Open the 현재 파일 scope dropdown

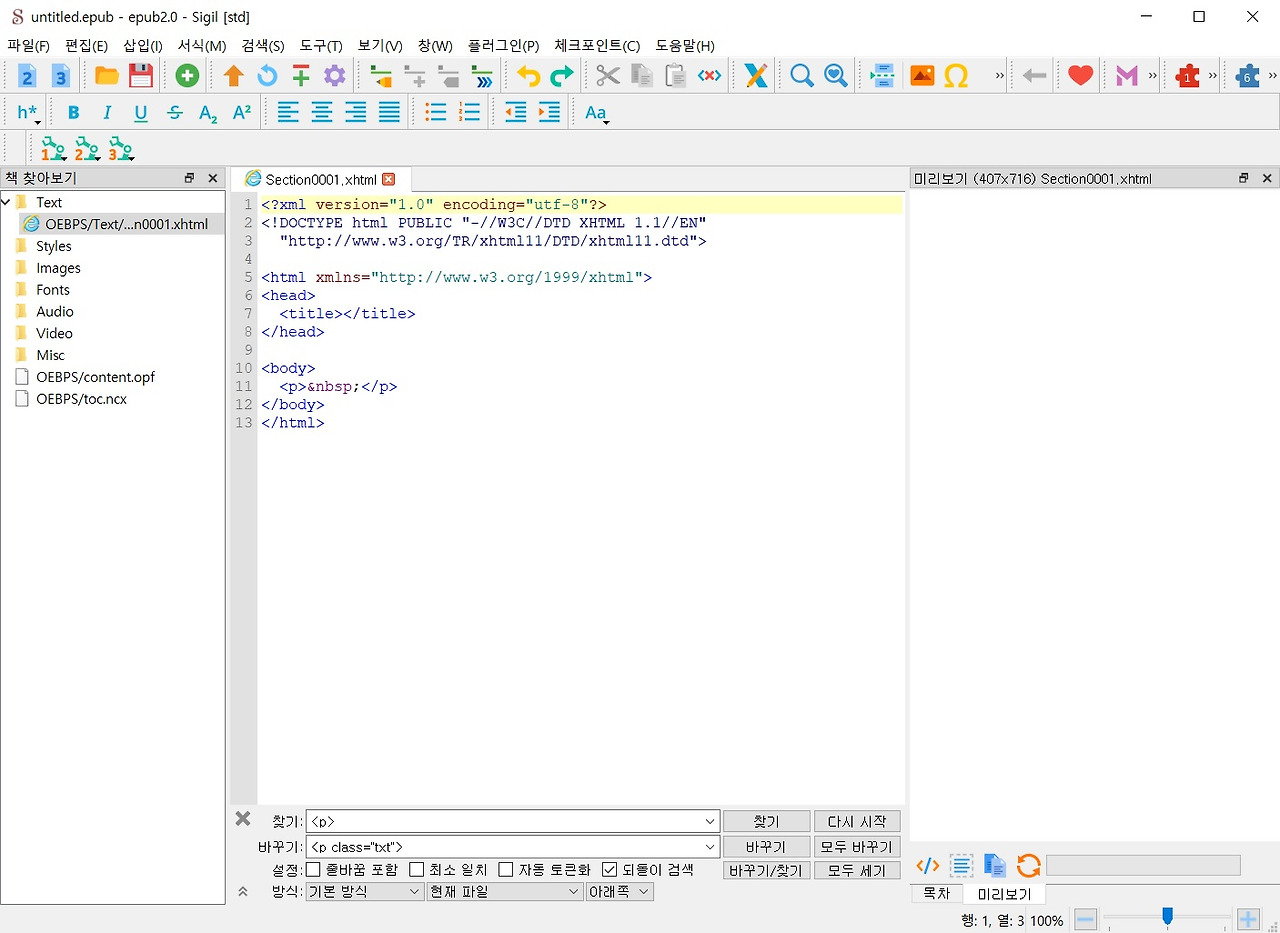(x=504, y=891)
